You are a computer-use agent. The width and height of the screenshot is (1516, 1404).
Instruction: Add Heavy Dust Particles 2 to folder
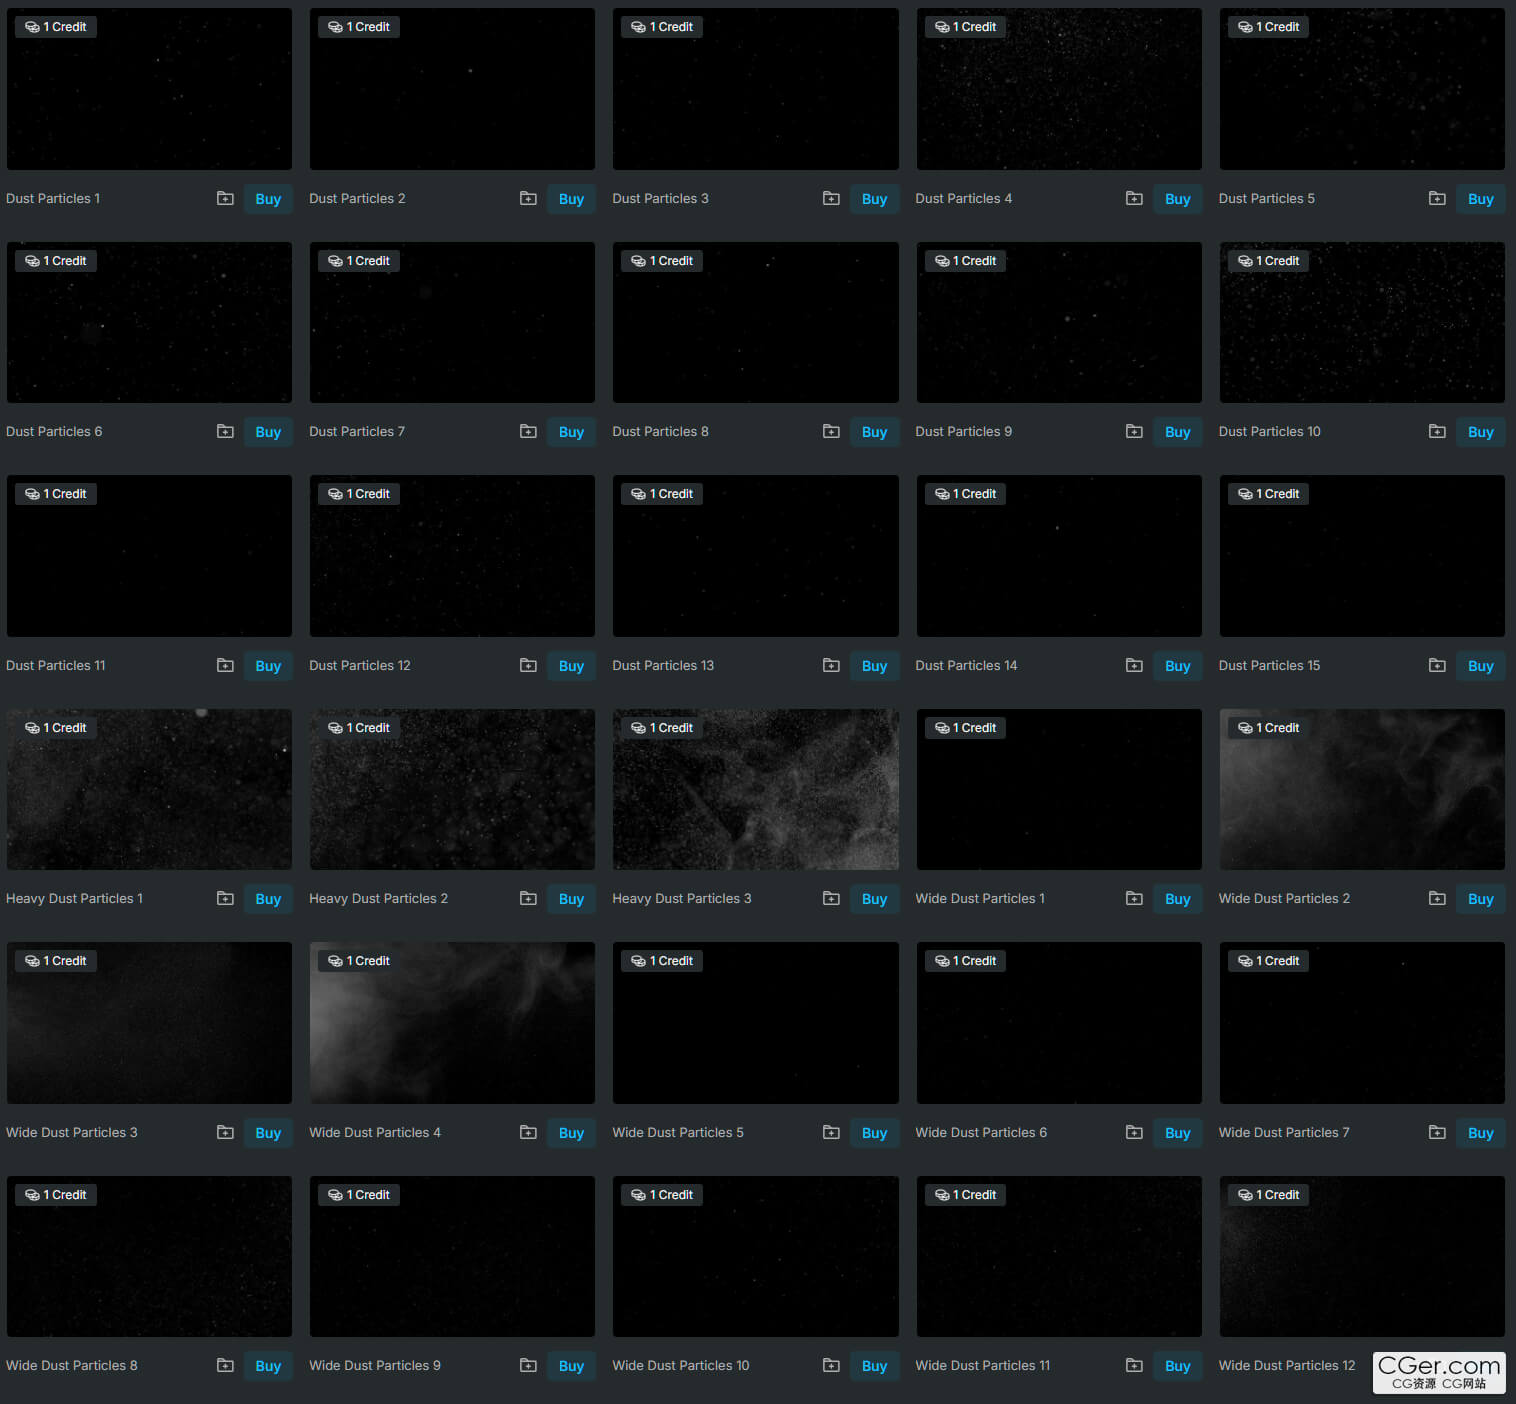pos(528,898)
